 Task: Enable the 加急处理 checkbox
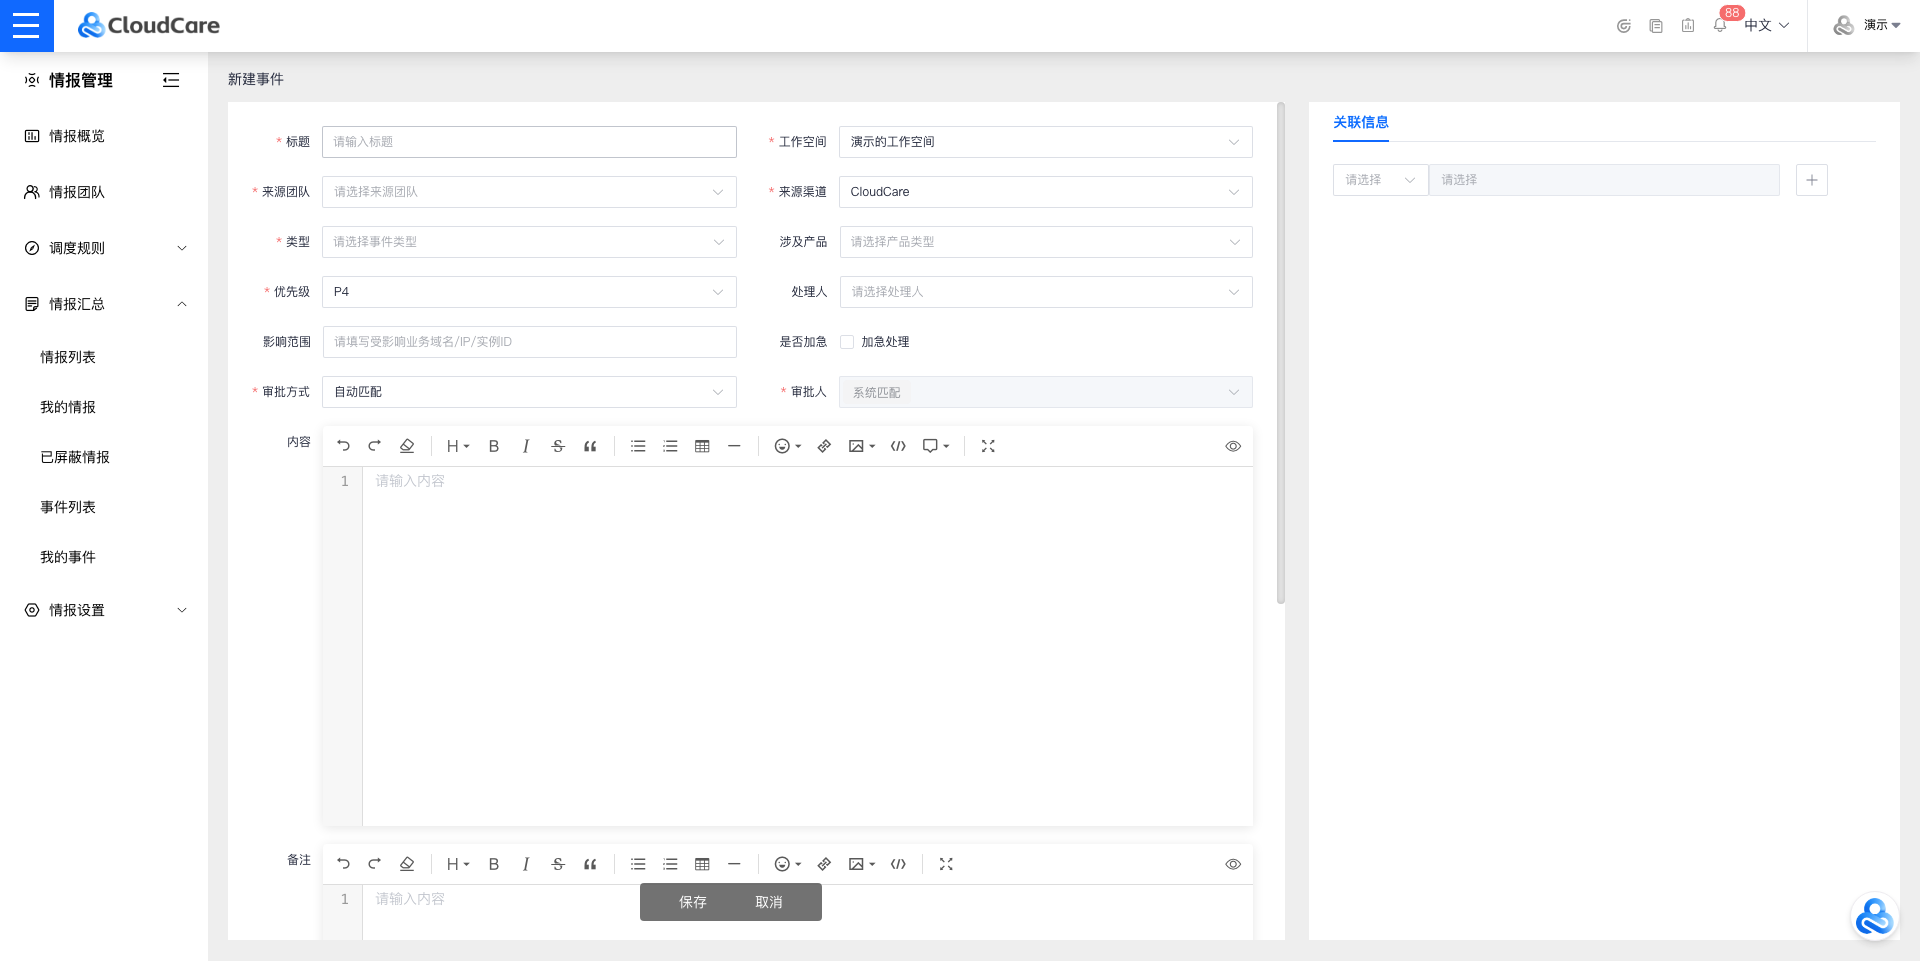[847, 342]
